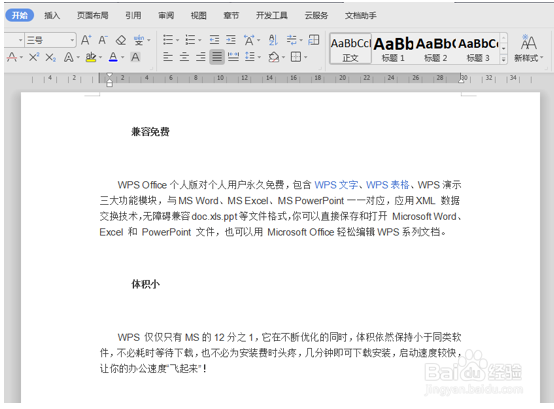Apply distributed alignment
Viewport: 554px width, 409px height.
[233, 57]
